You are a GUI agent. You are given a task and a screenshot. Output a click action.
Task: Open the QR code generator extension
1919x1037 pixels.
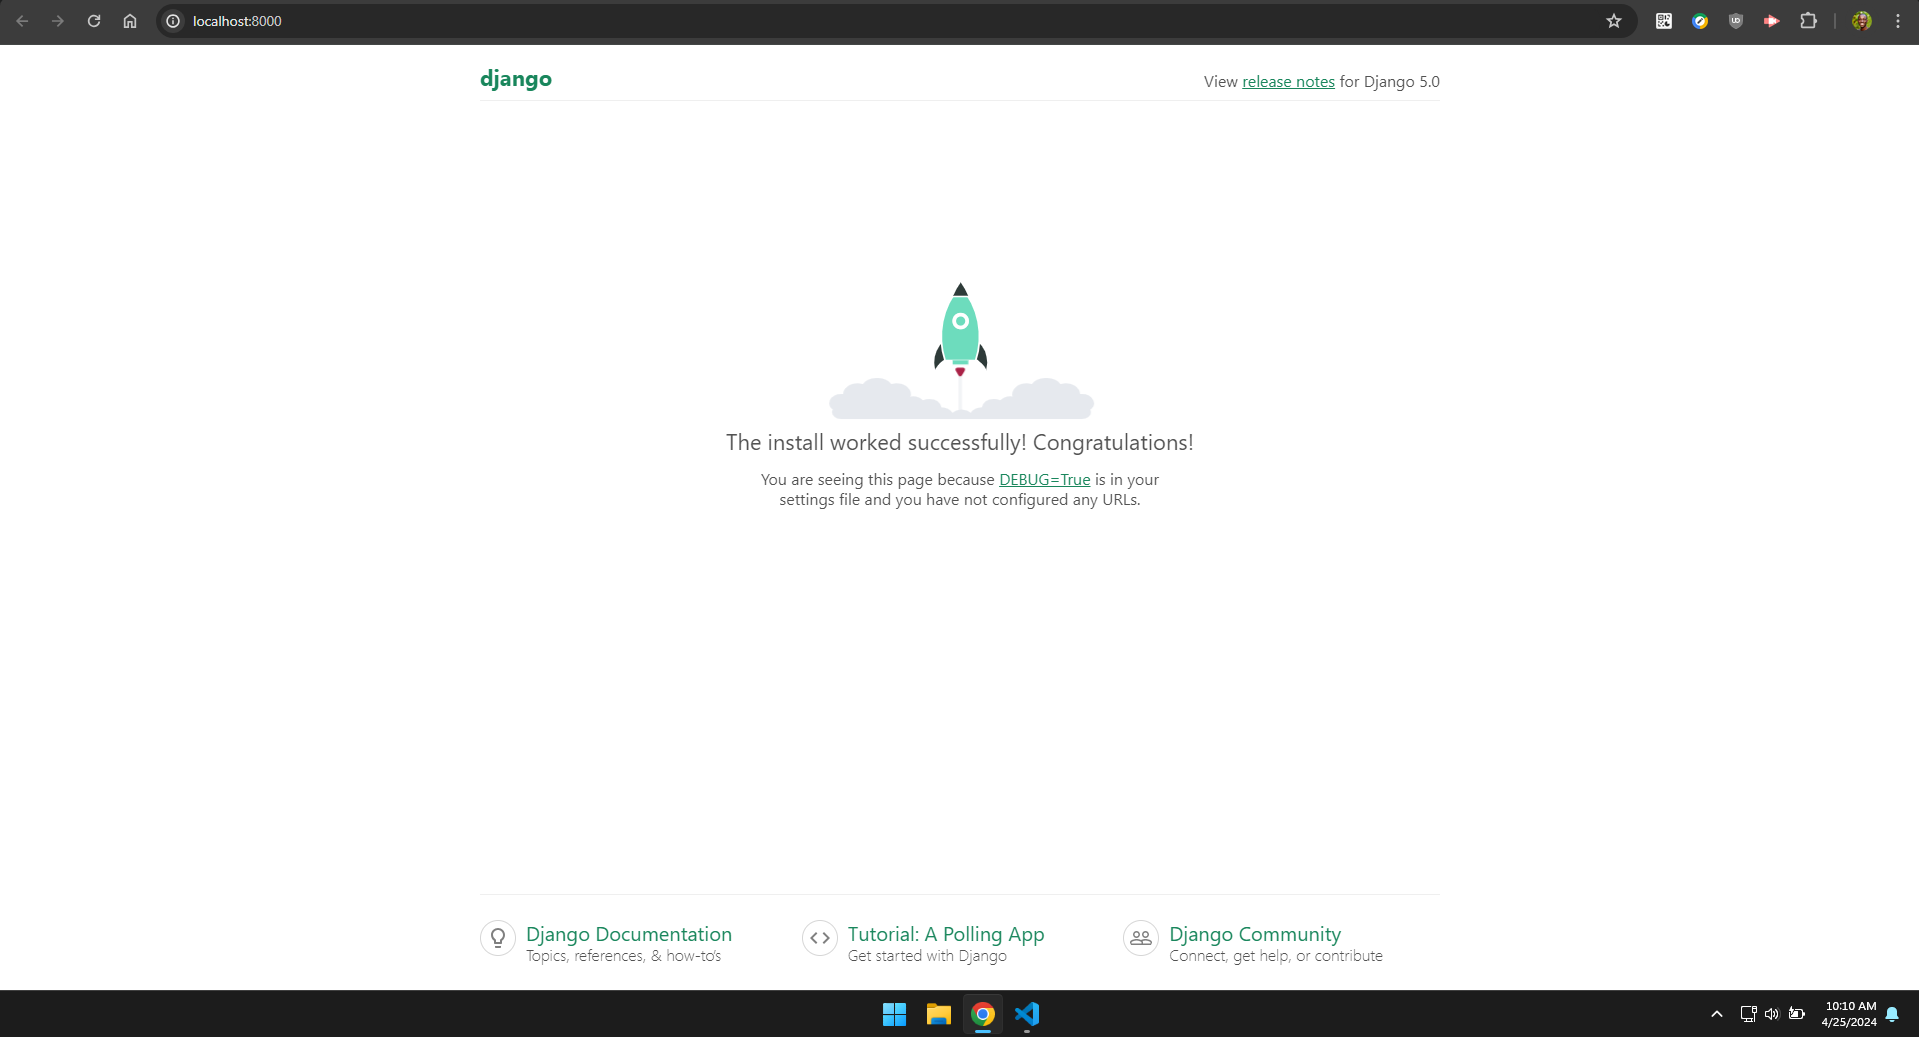[x=1664, y=21]
